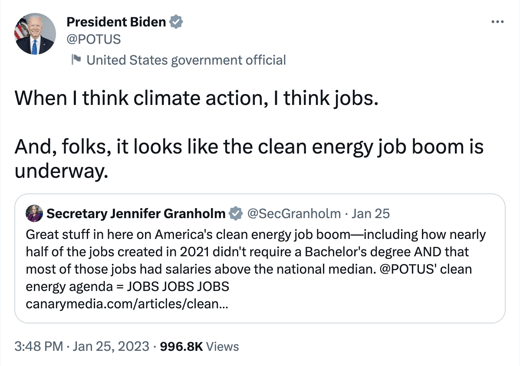520x366 pixels.
Task: Click the quoted tweet body text
Action: (x=256, y=269)
